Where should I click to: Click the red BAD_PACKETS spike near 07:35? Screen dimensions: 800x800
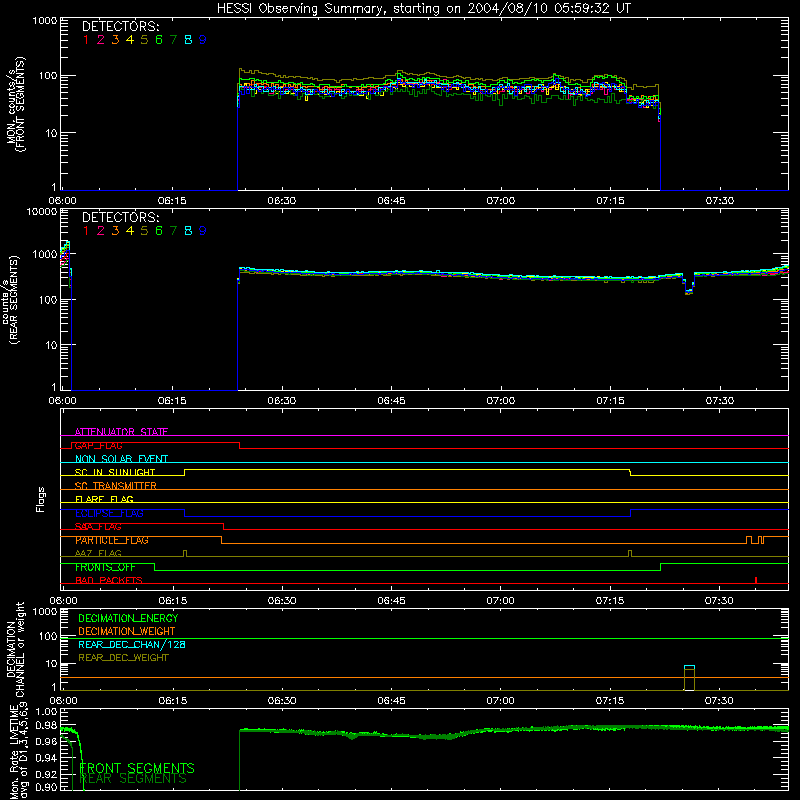pyautogui.click(x=756, y=580)
